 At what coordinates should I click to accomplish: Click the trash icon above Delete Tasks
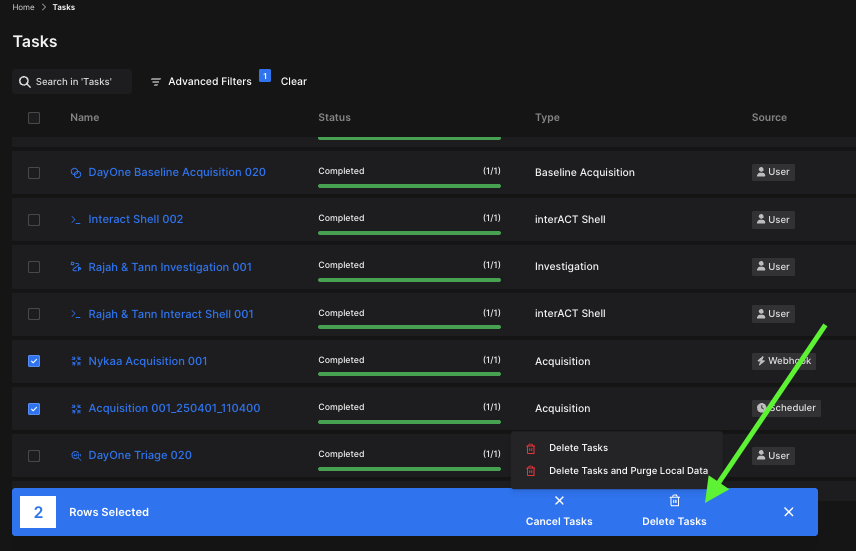point(674,501)
